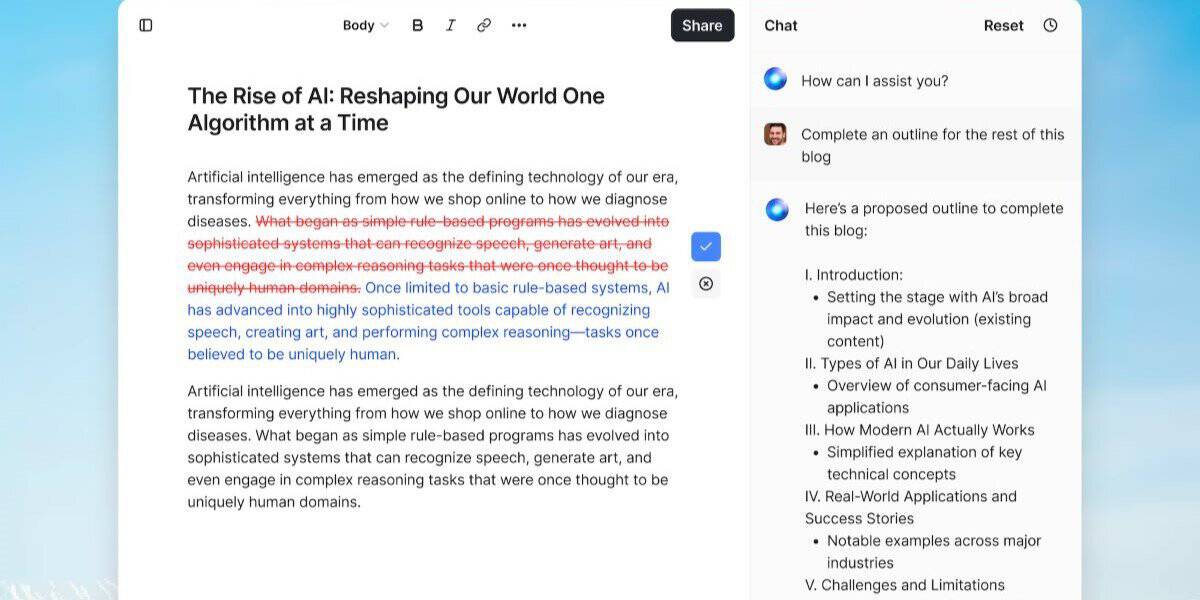Reject the suggested edit with the X
This screenshot has height=600, width=1200.
706,284
